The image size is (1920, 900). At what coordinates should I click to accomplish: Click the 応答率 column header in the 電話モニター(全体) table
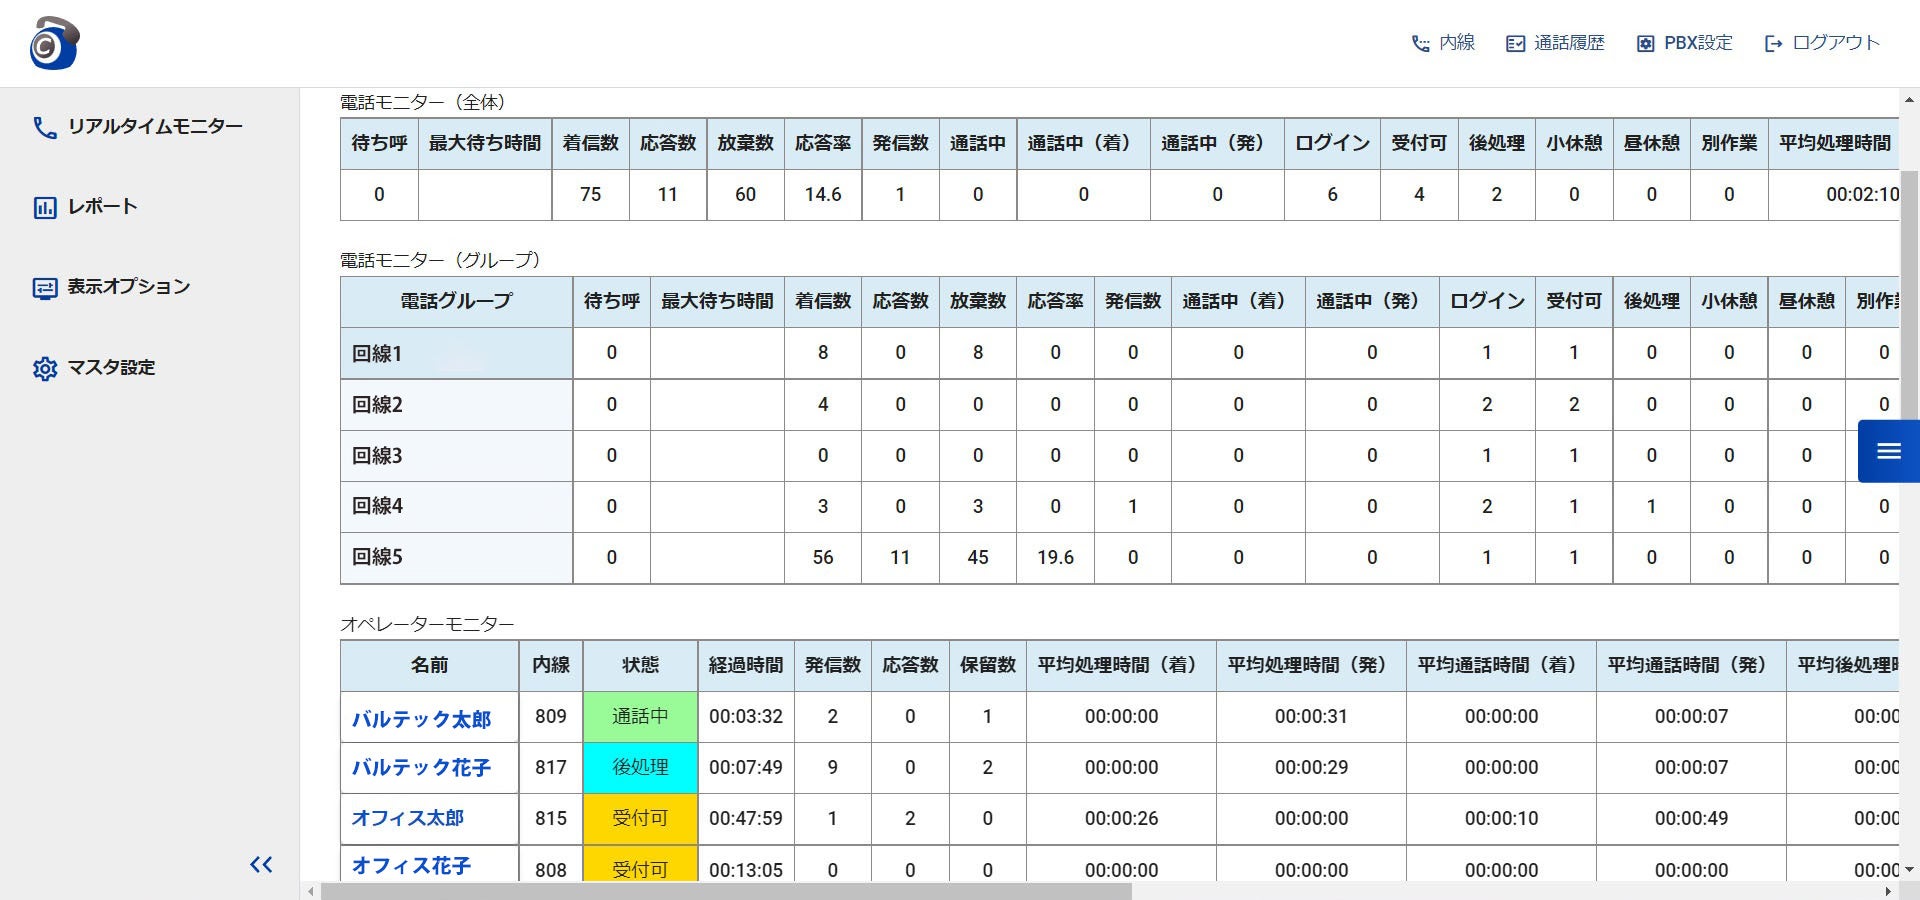(823, 143)
